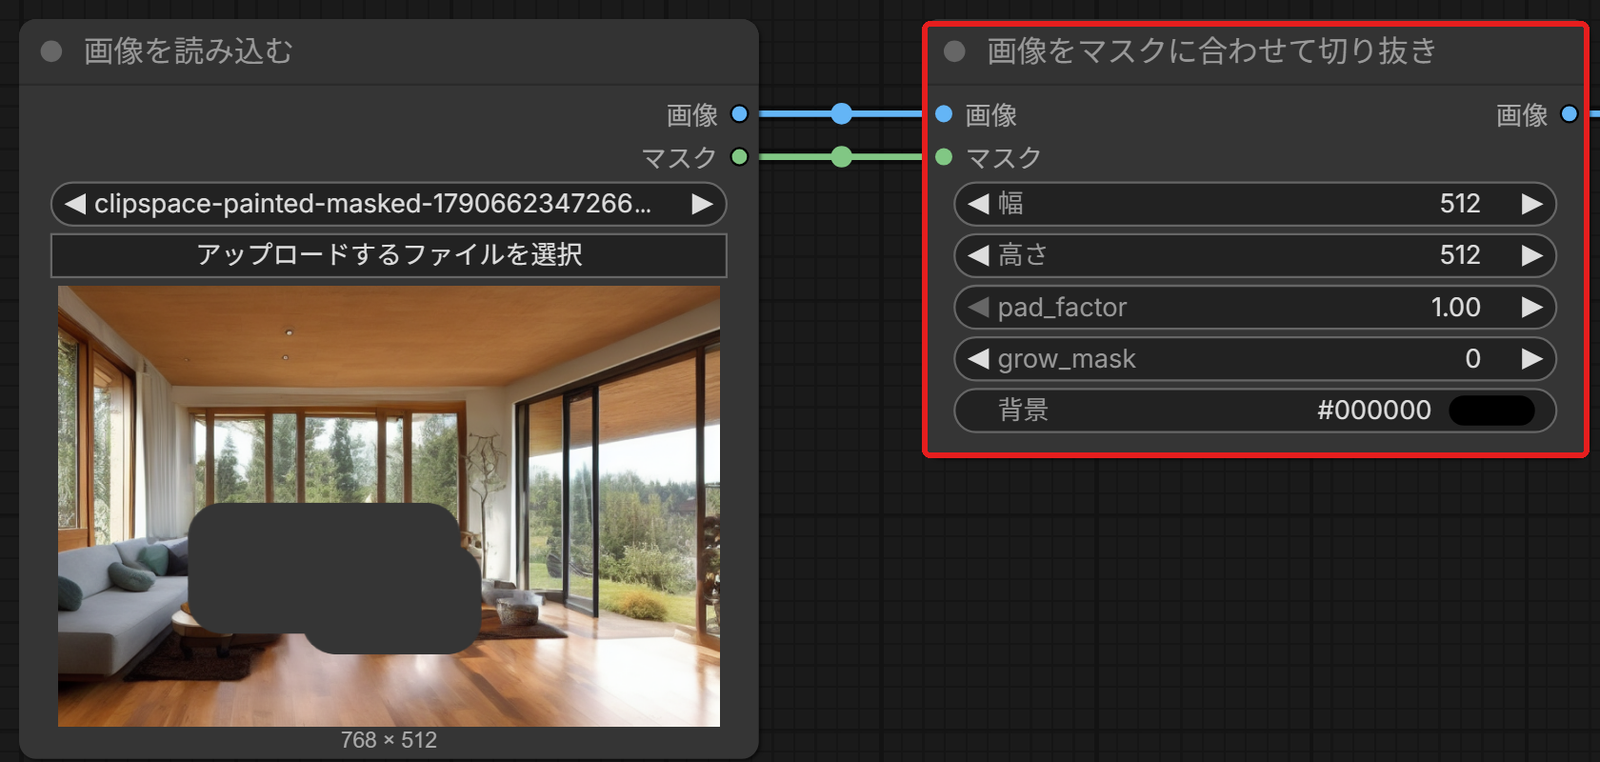Increase 幅 value with right arrow
The image size is (1600, 762).
1531,204
